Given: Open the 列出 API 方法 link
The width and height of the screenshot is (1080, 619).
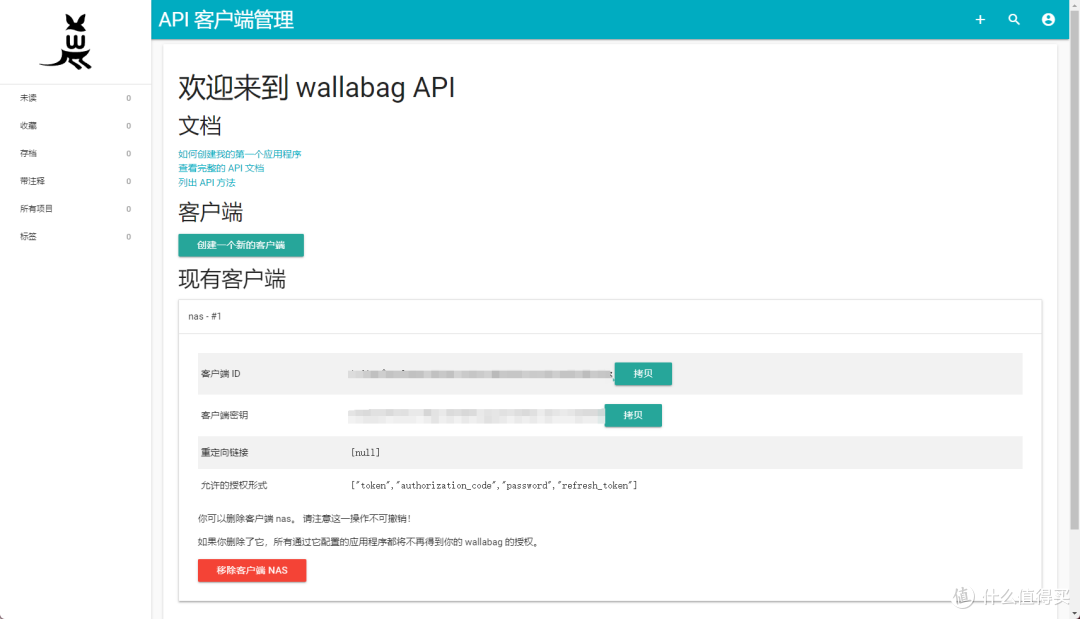Looking at the screenshot, I should click(x=206, y=182).
